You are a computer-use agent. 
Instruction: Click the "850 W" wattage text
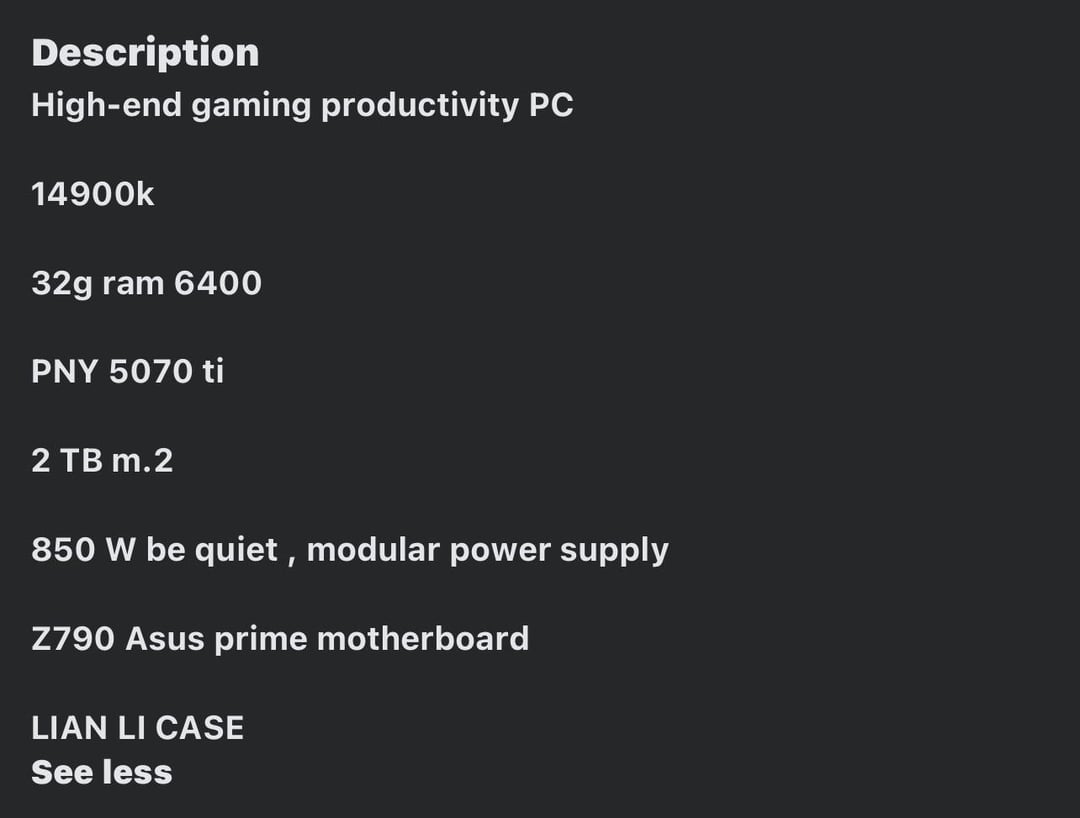(x=83, y=549)
